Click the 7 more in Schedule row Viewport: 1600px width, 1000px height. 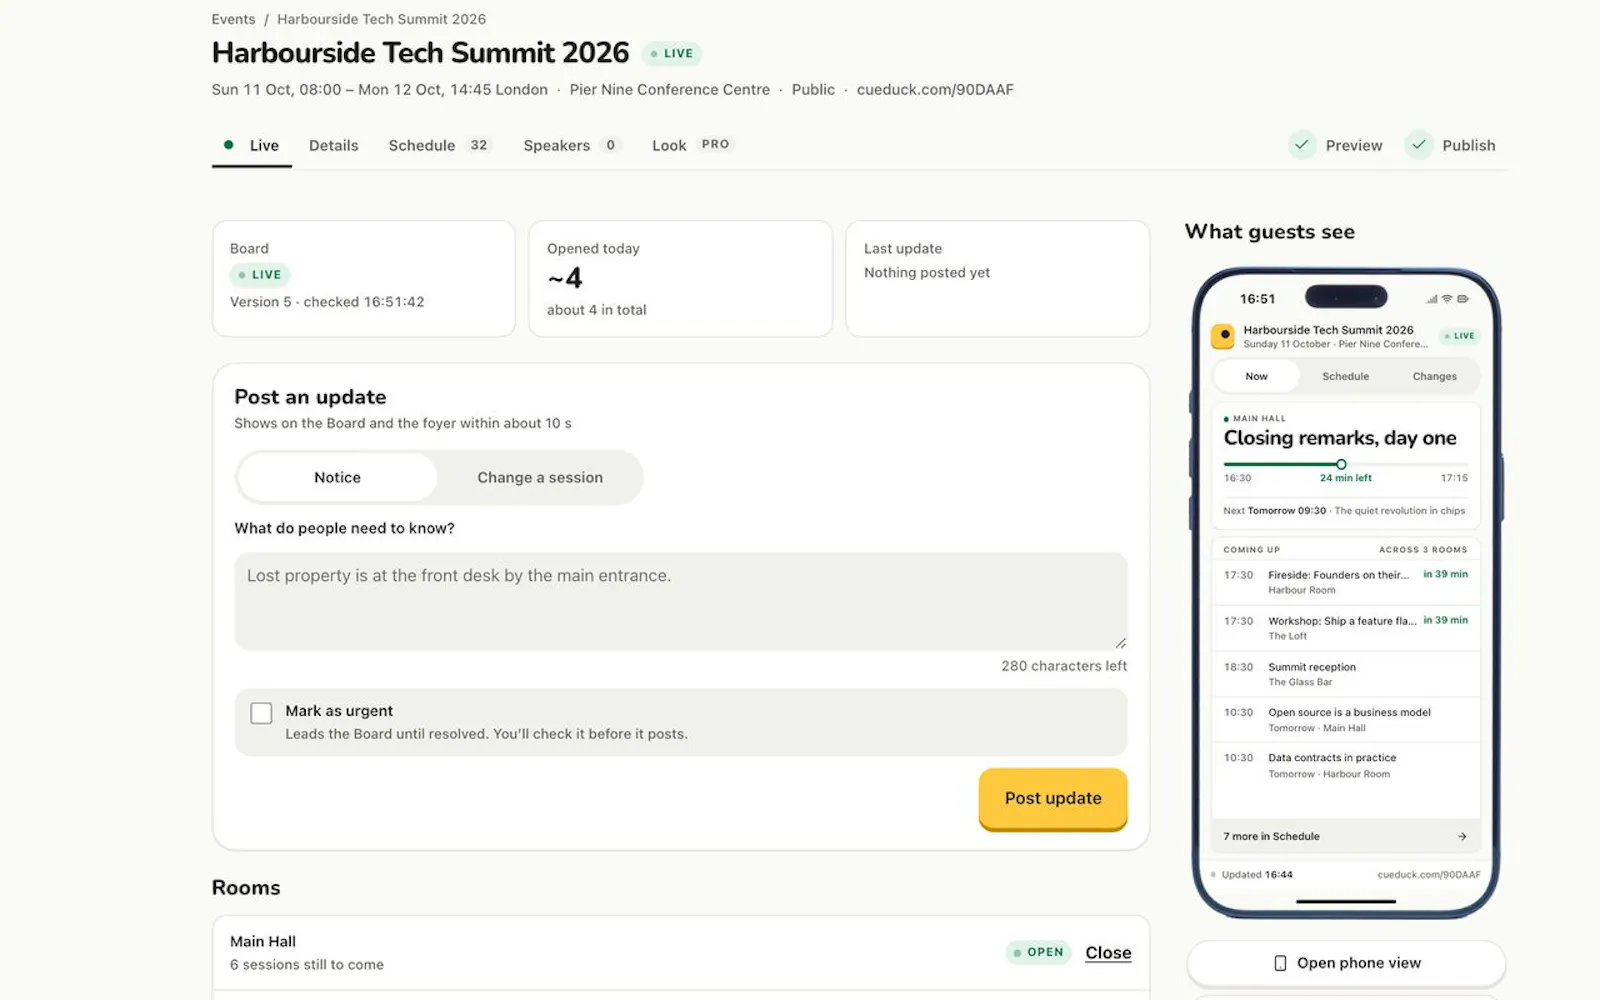tap(1345, 837)
